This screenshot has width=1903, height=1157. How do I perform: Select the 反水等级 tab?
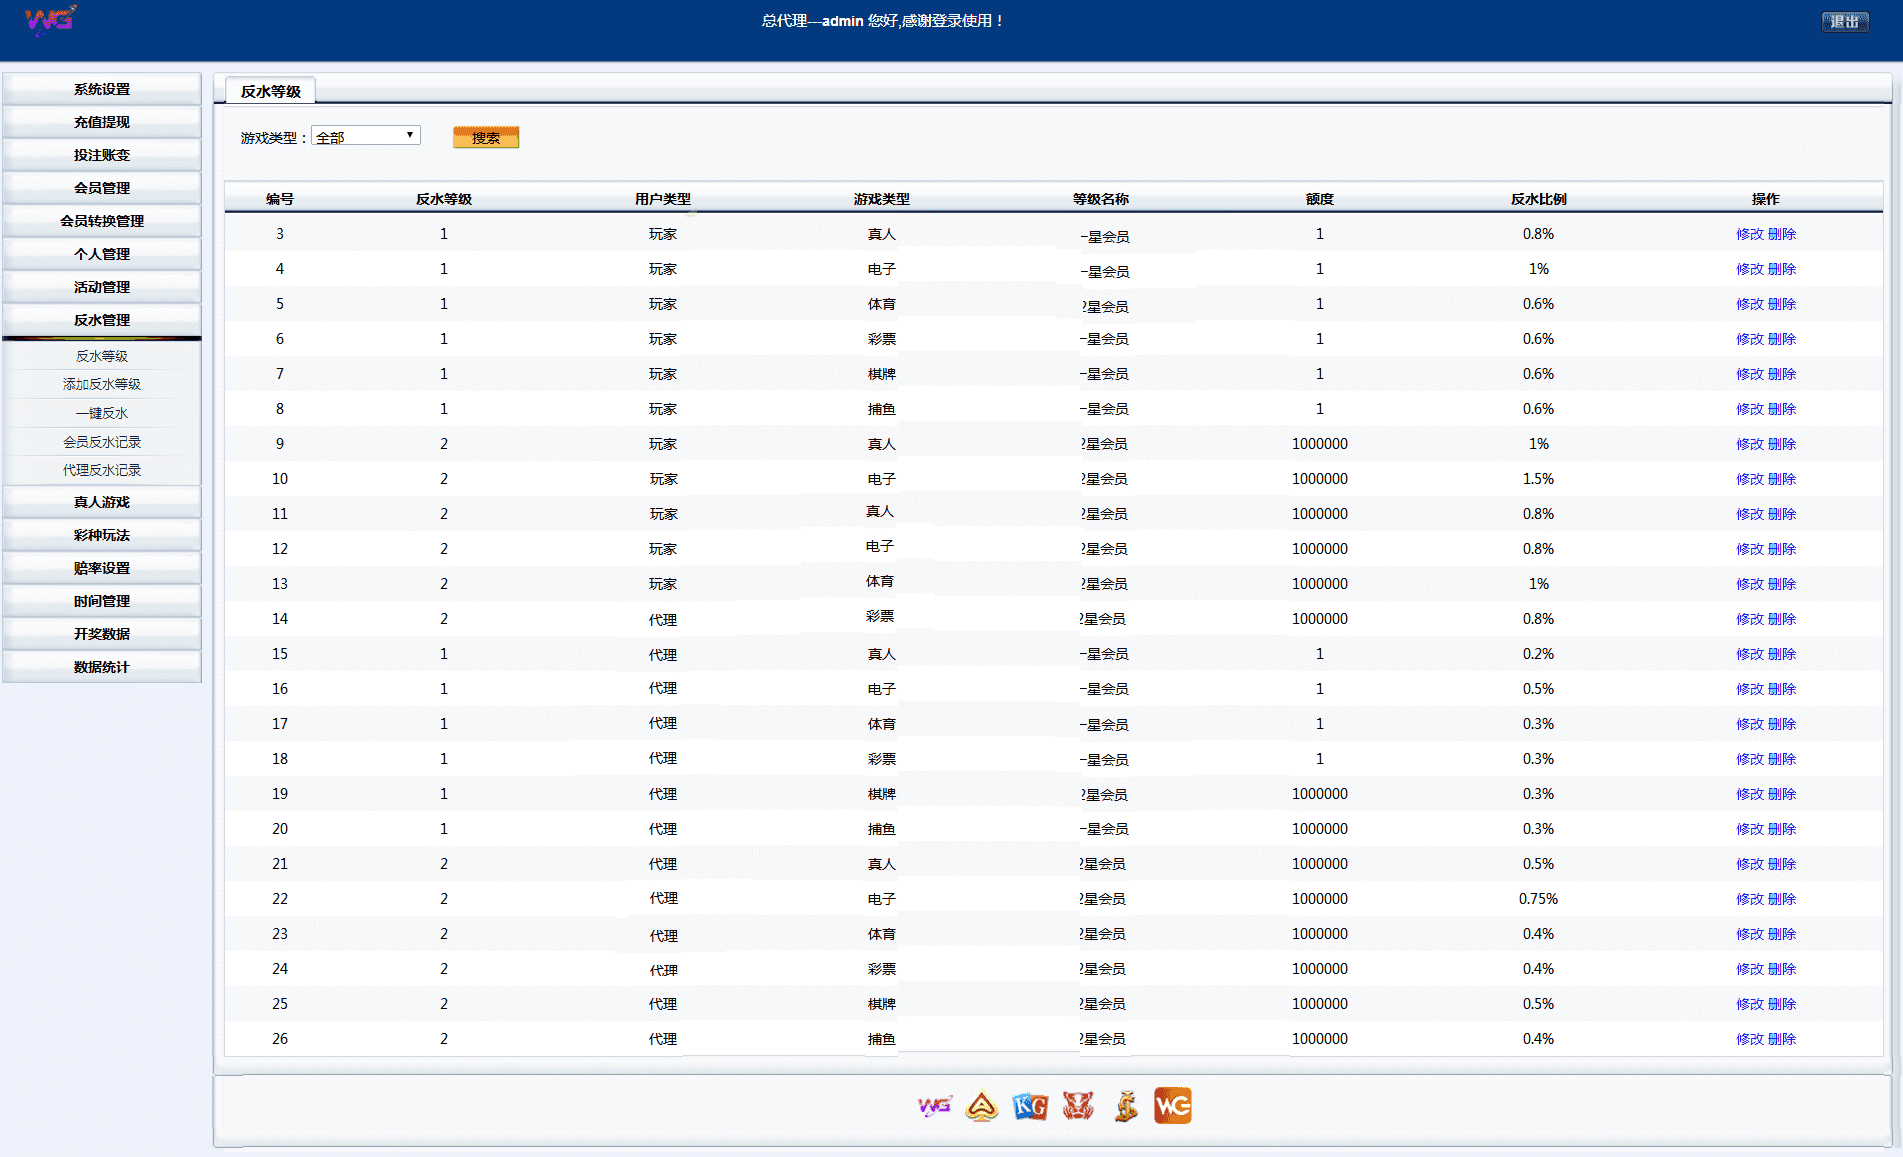(x=270, y=91)
